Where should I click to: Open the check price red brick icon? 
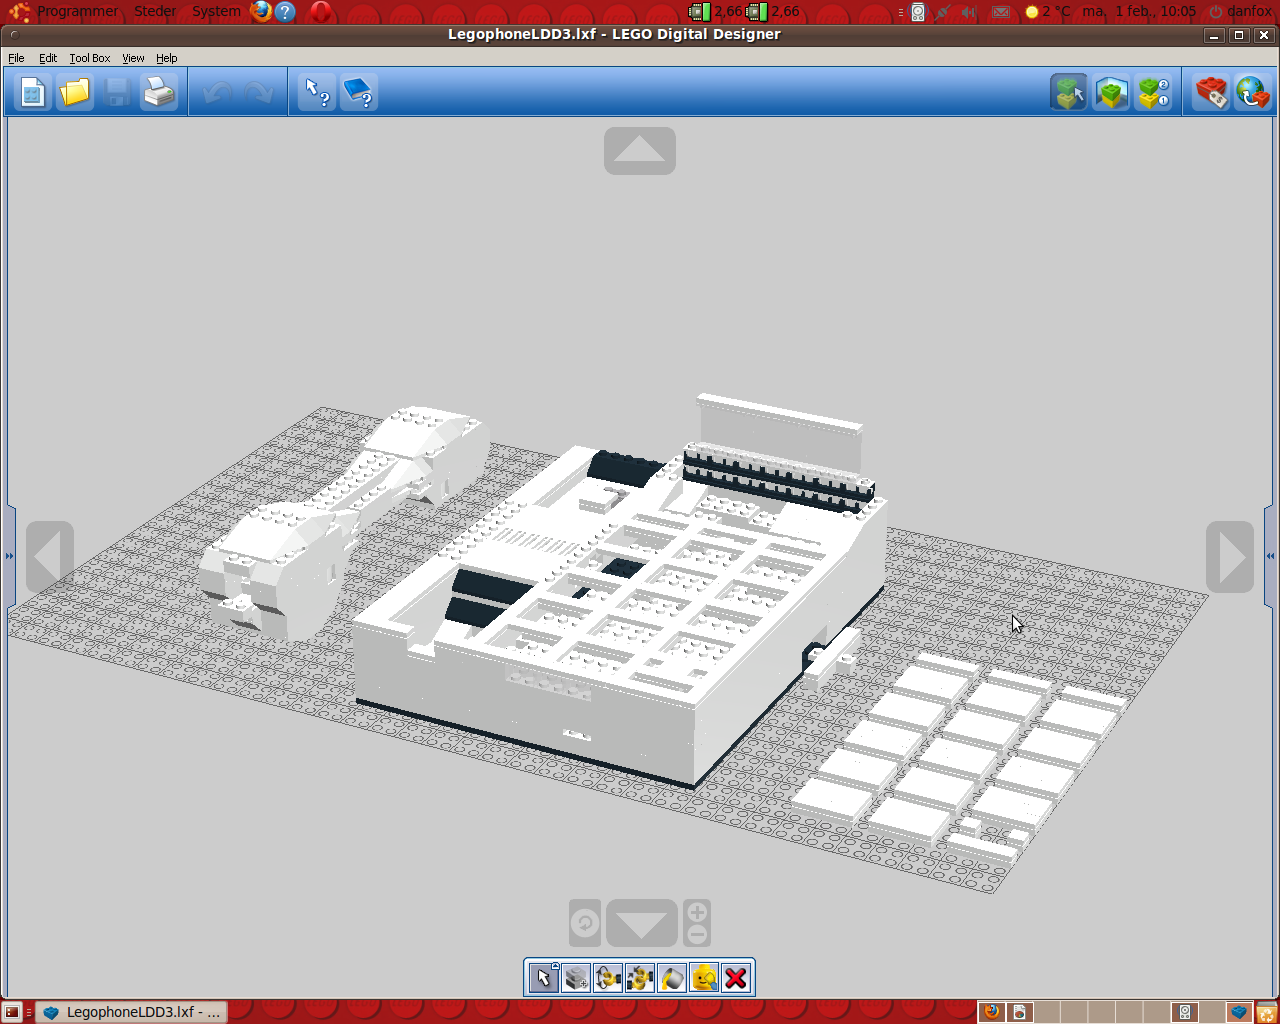tap(1211, 93)
